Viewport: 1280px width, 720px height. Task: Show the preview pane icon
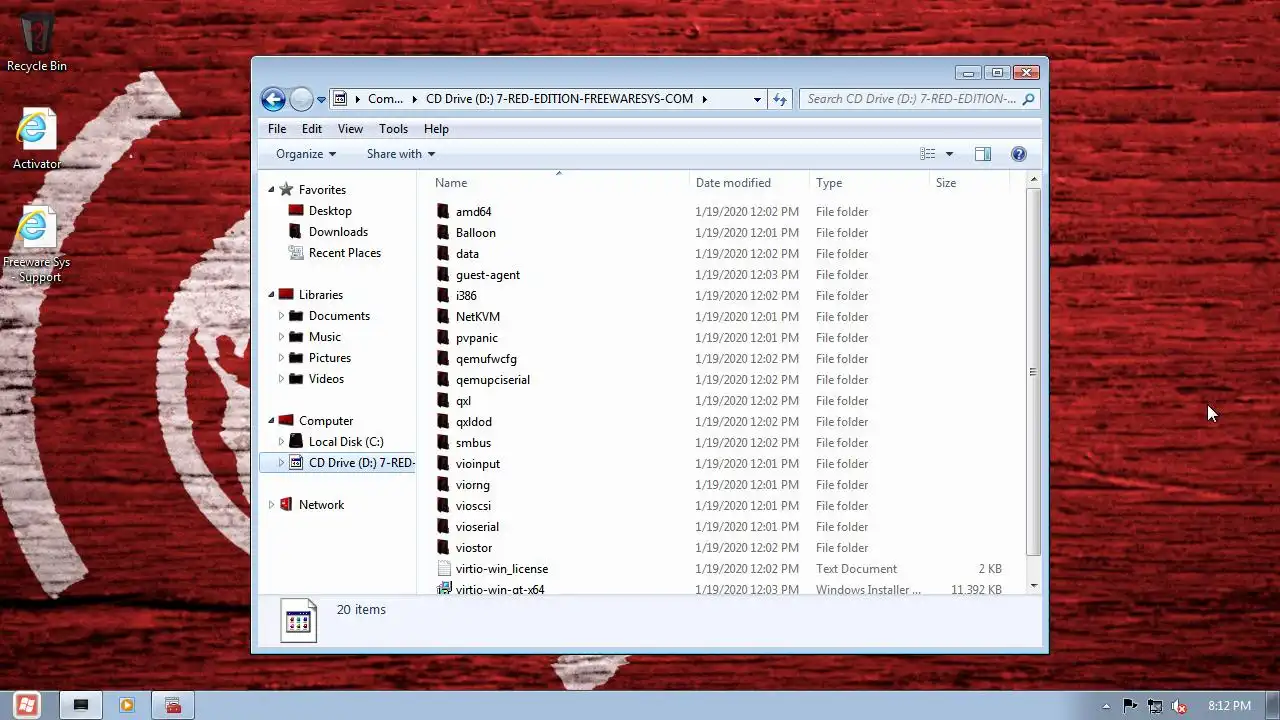pyautogui.click(x=983, y=154)
